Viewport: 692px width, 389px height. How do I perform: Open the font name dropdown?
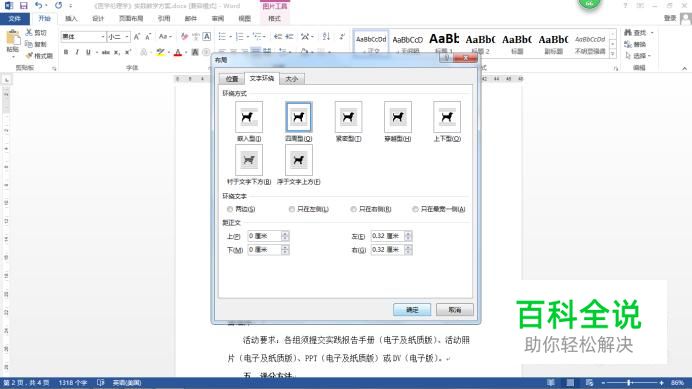point(102,37)
